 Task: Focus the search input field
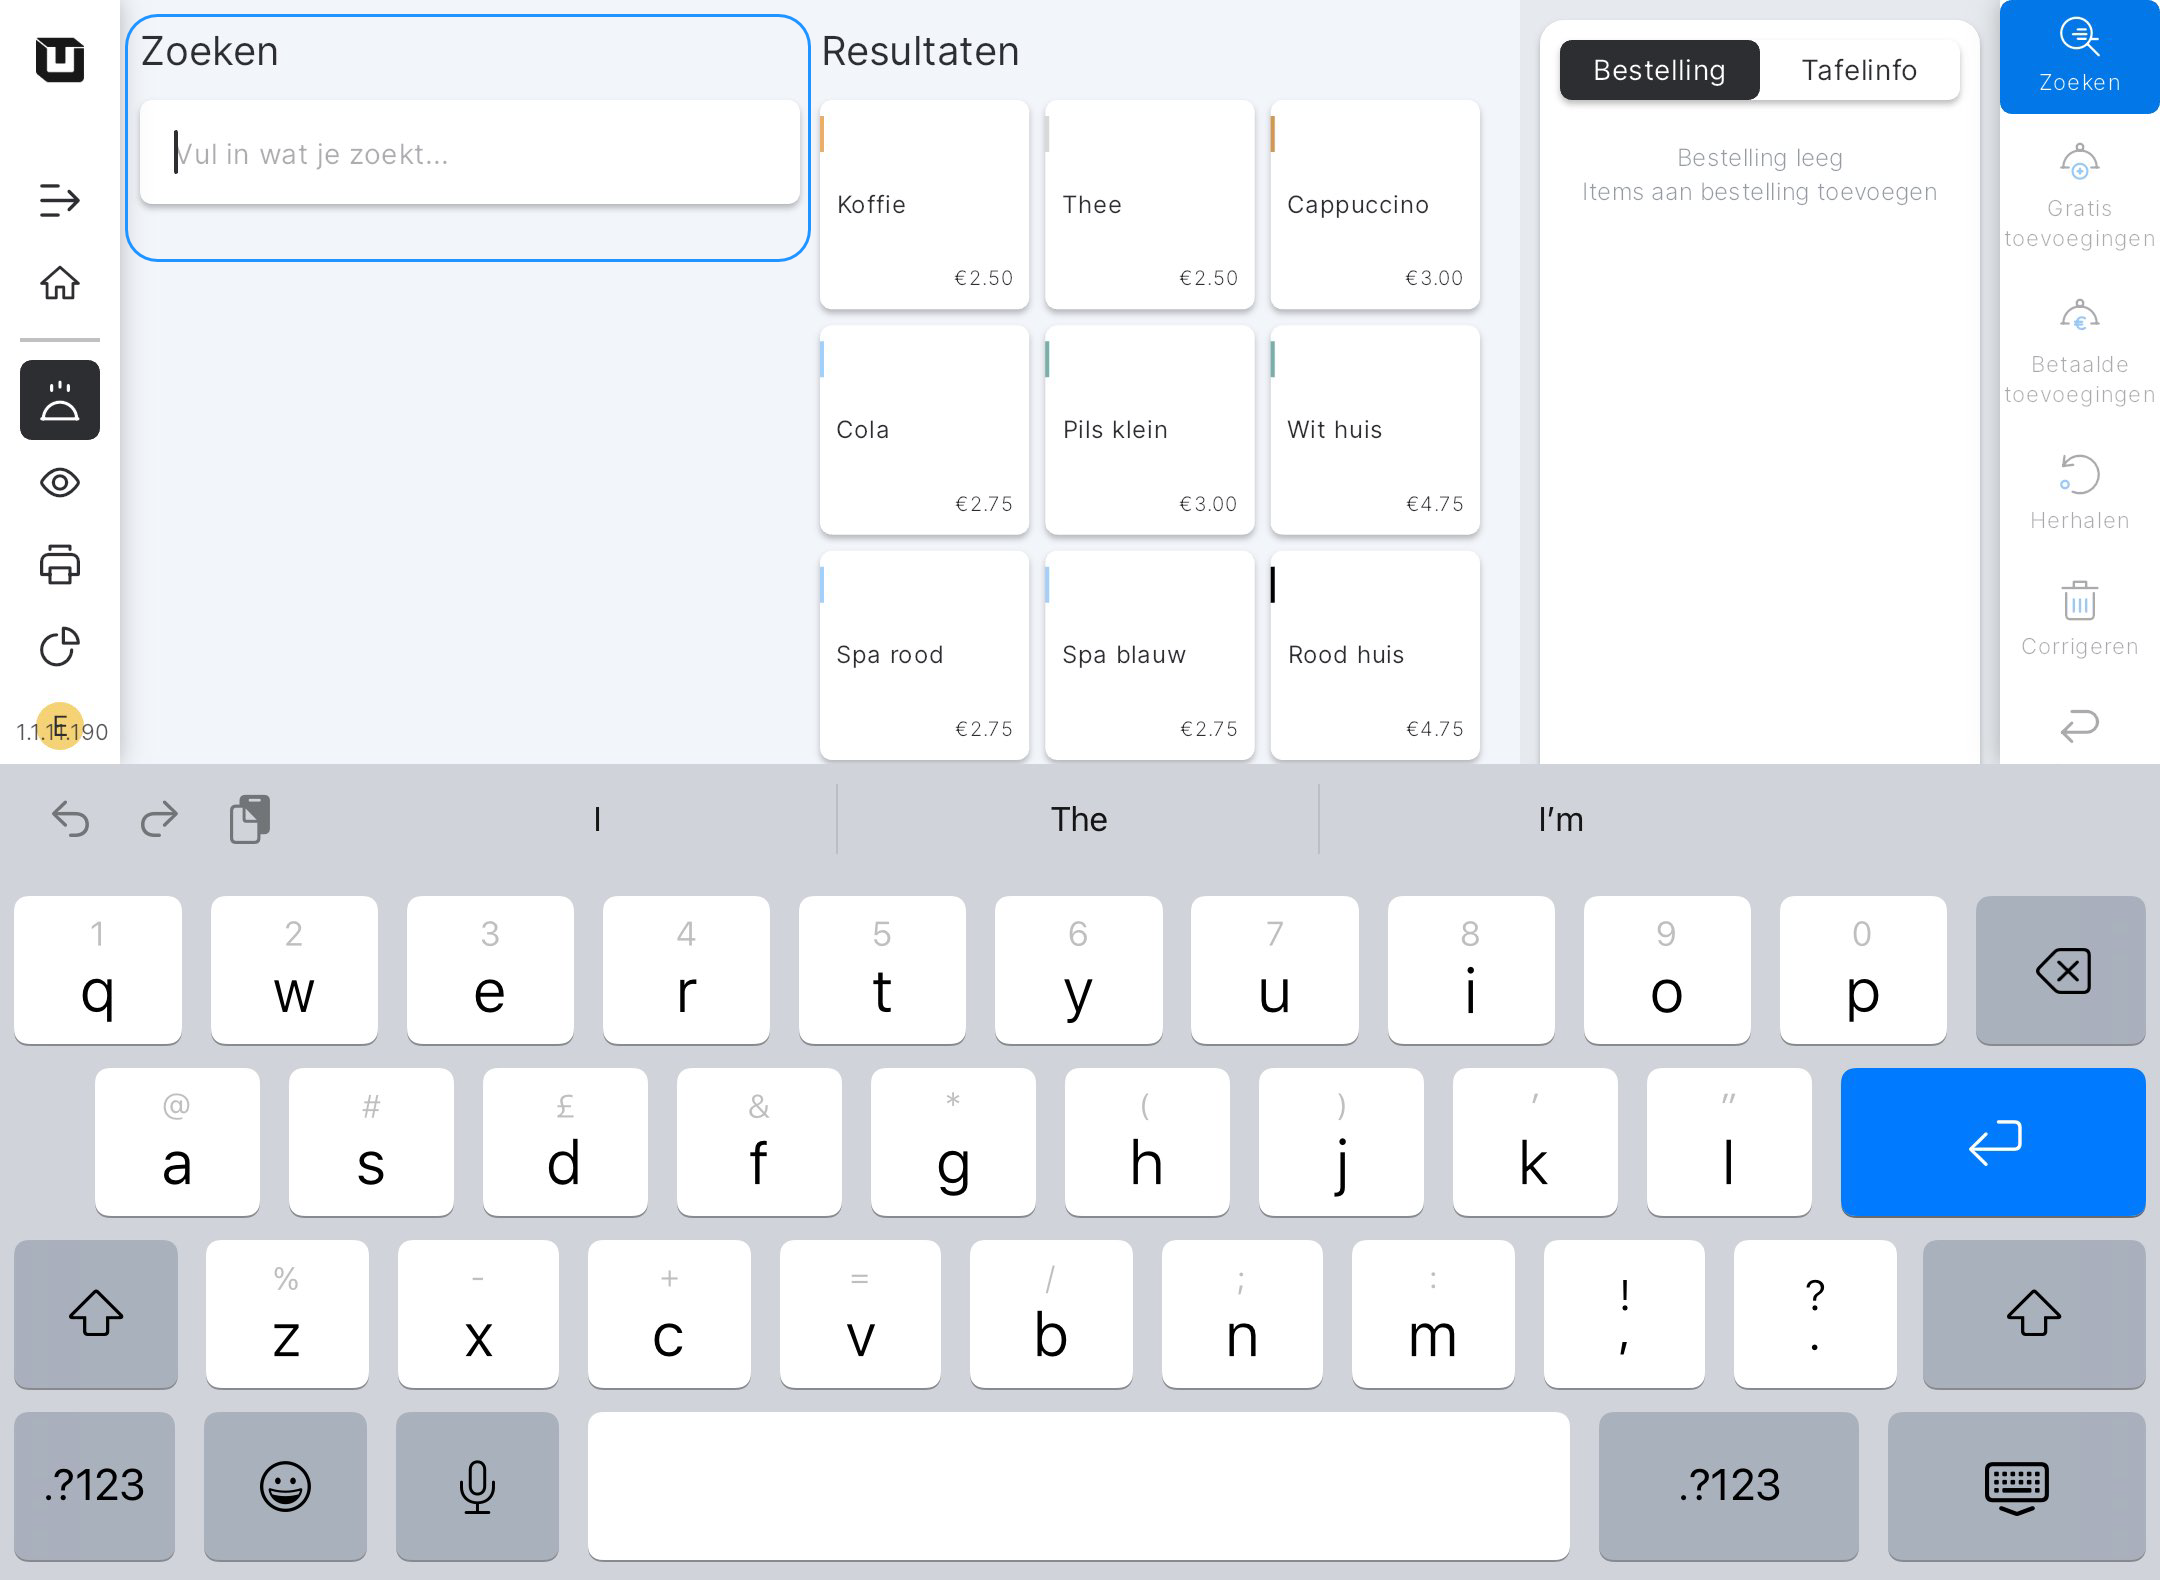pyautogui.click(x=470, y=154)
